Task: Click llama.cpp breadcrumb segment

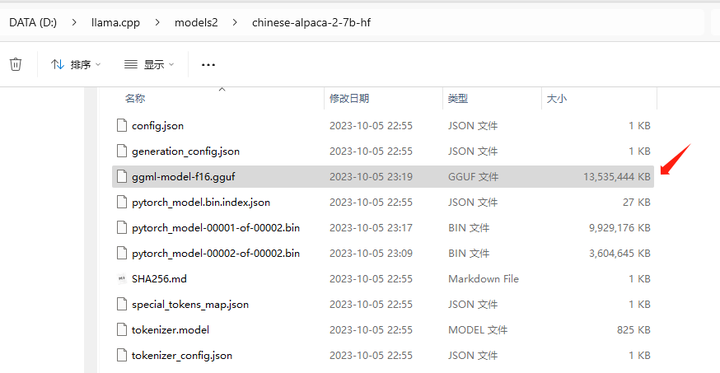Action: click(115, 22)
